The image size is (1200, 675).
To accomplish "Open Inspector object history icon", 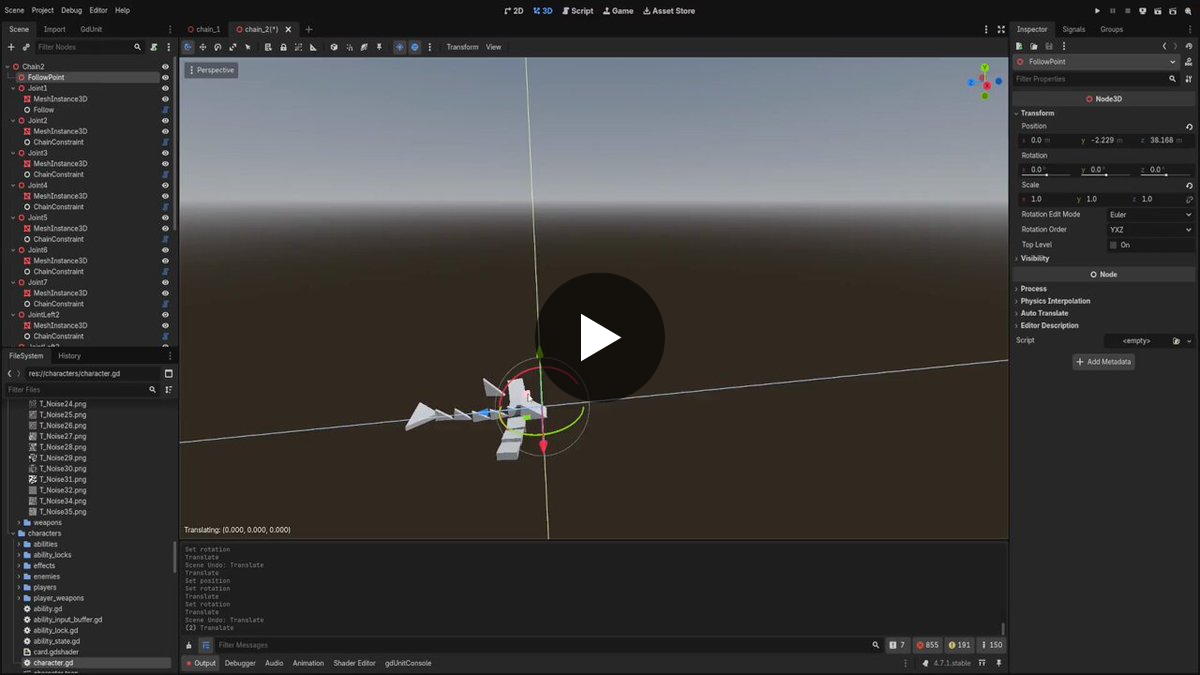I will [x=1189, y=46].
